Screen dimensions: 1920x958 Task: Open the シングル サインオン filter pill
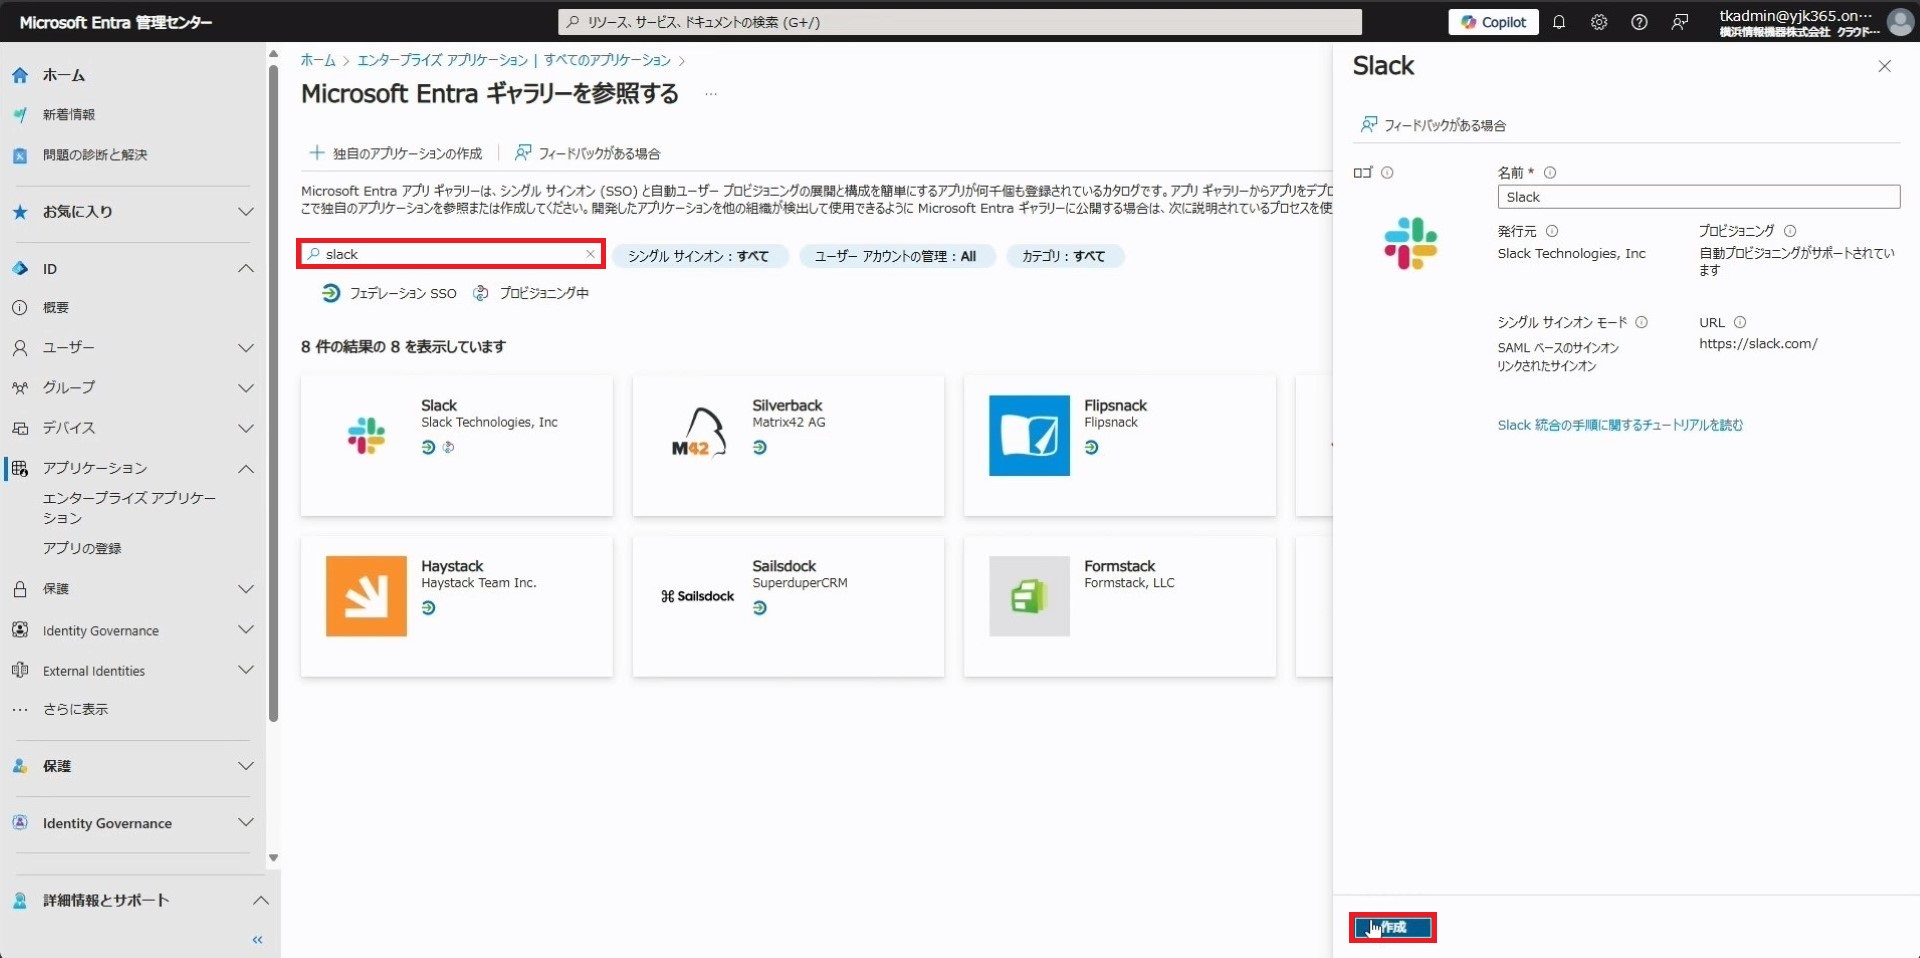(x=699, y=256)
